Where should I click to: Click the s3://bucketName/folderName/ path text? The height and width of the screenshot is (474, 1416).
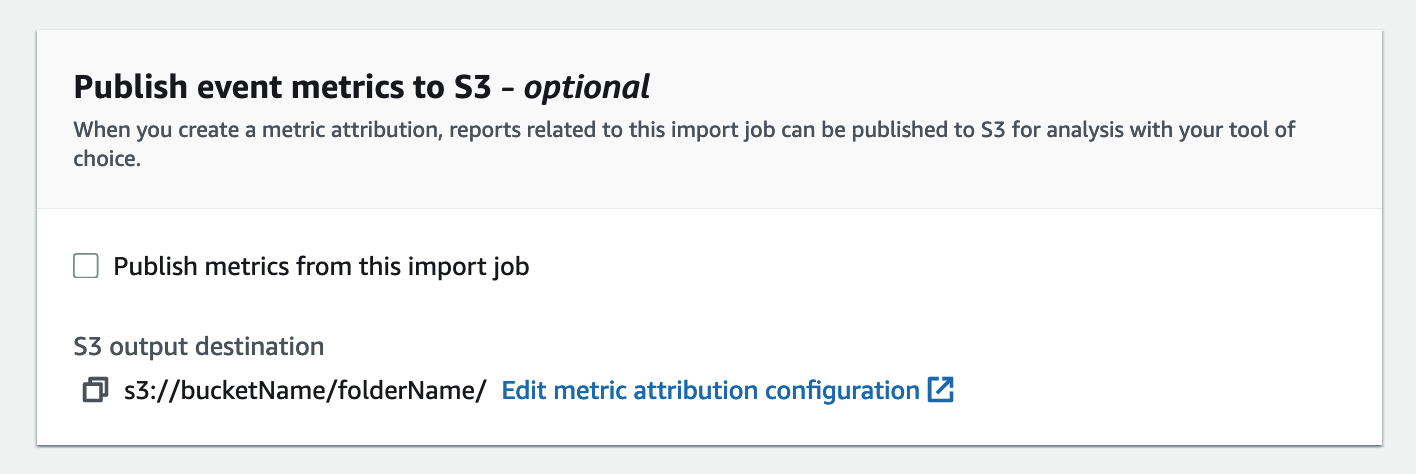point(304,390)
